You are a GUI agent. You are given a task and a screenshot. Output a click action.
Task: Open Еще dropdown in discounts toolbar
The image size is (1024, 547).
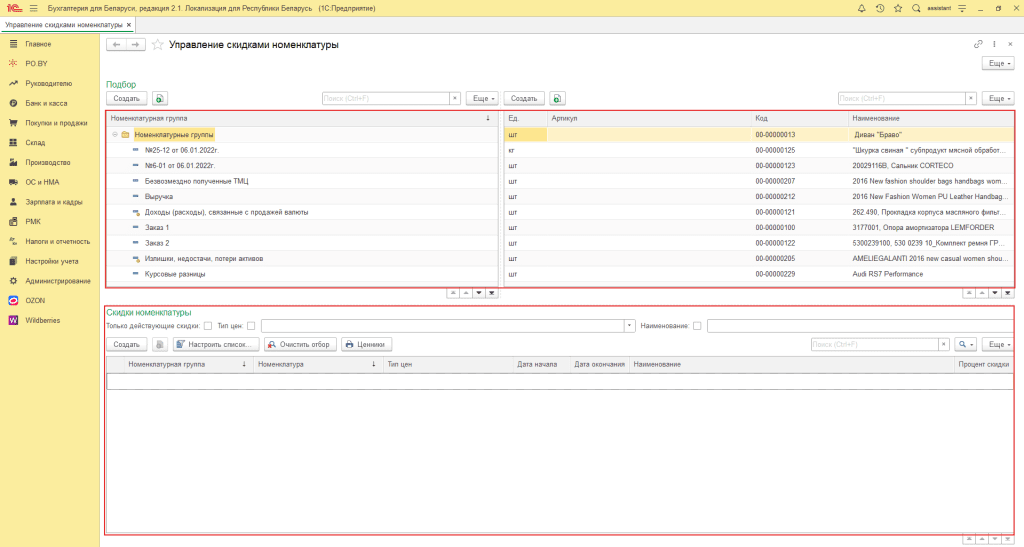tap(998, 345)
